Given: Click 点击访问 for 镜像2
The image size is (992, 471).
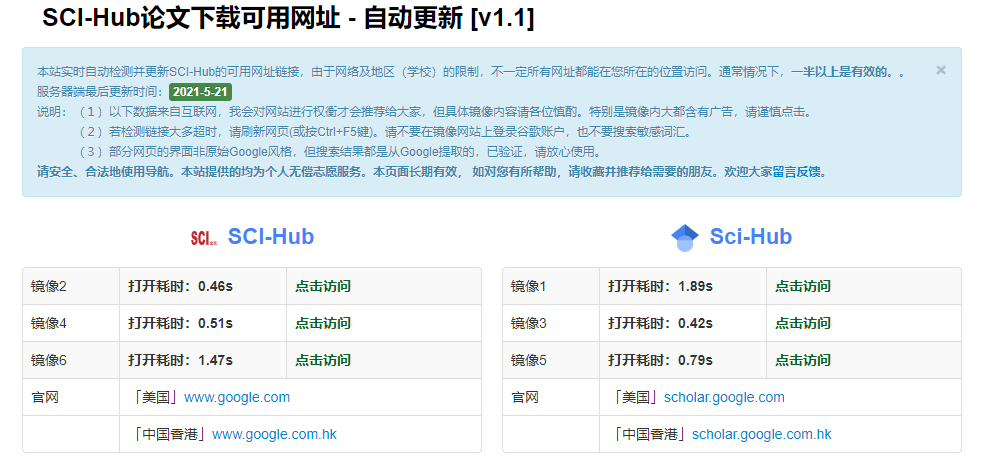Looking at the screenshot, I should tap(323, 286).
